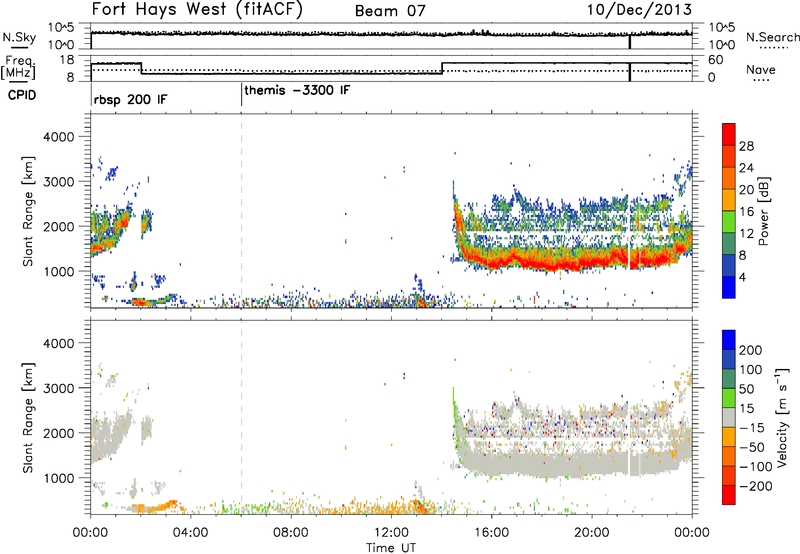Click the red top segment of Power color bar
This screenshot has height=554, width=800.
tap(729, 134)
